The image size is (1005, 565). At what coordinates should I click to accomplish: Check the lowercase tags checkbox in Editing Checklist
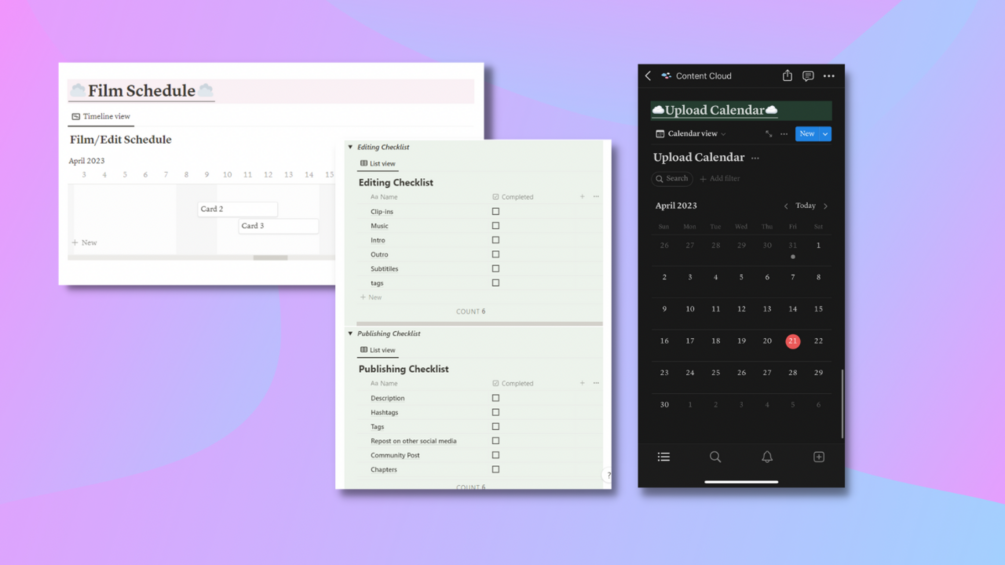495,283
